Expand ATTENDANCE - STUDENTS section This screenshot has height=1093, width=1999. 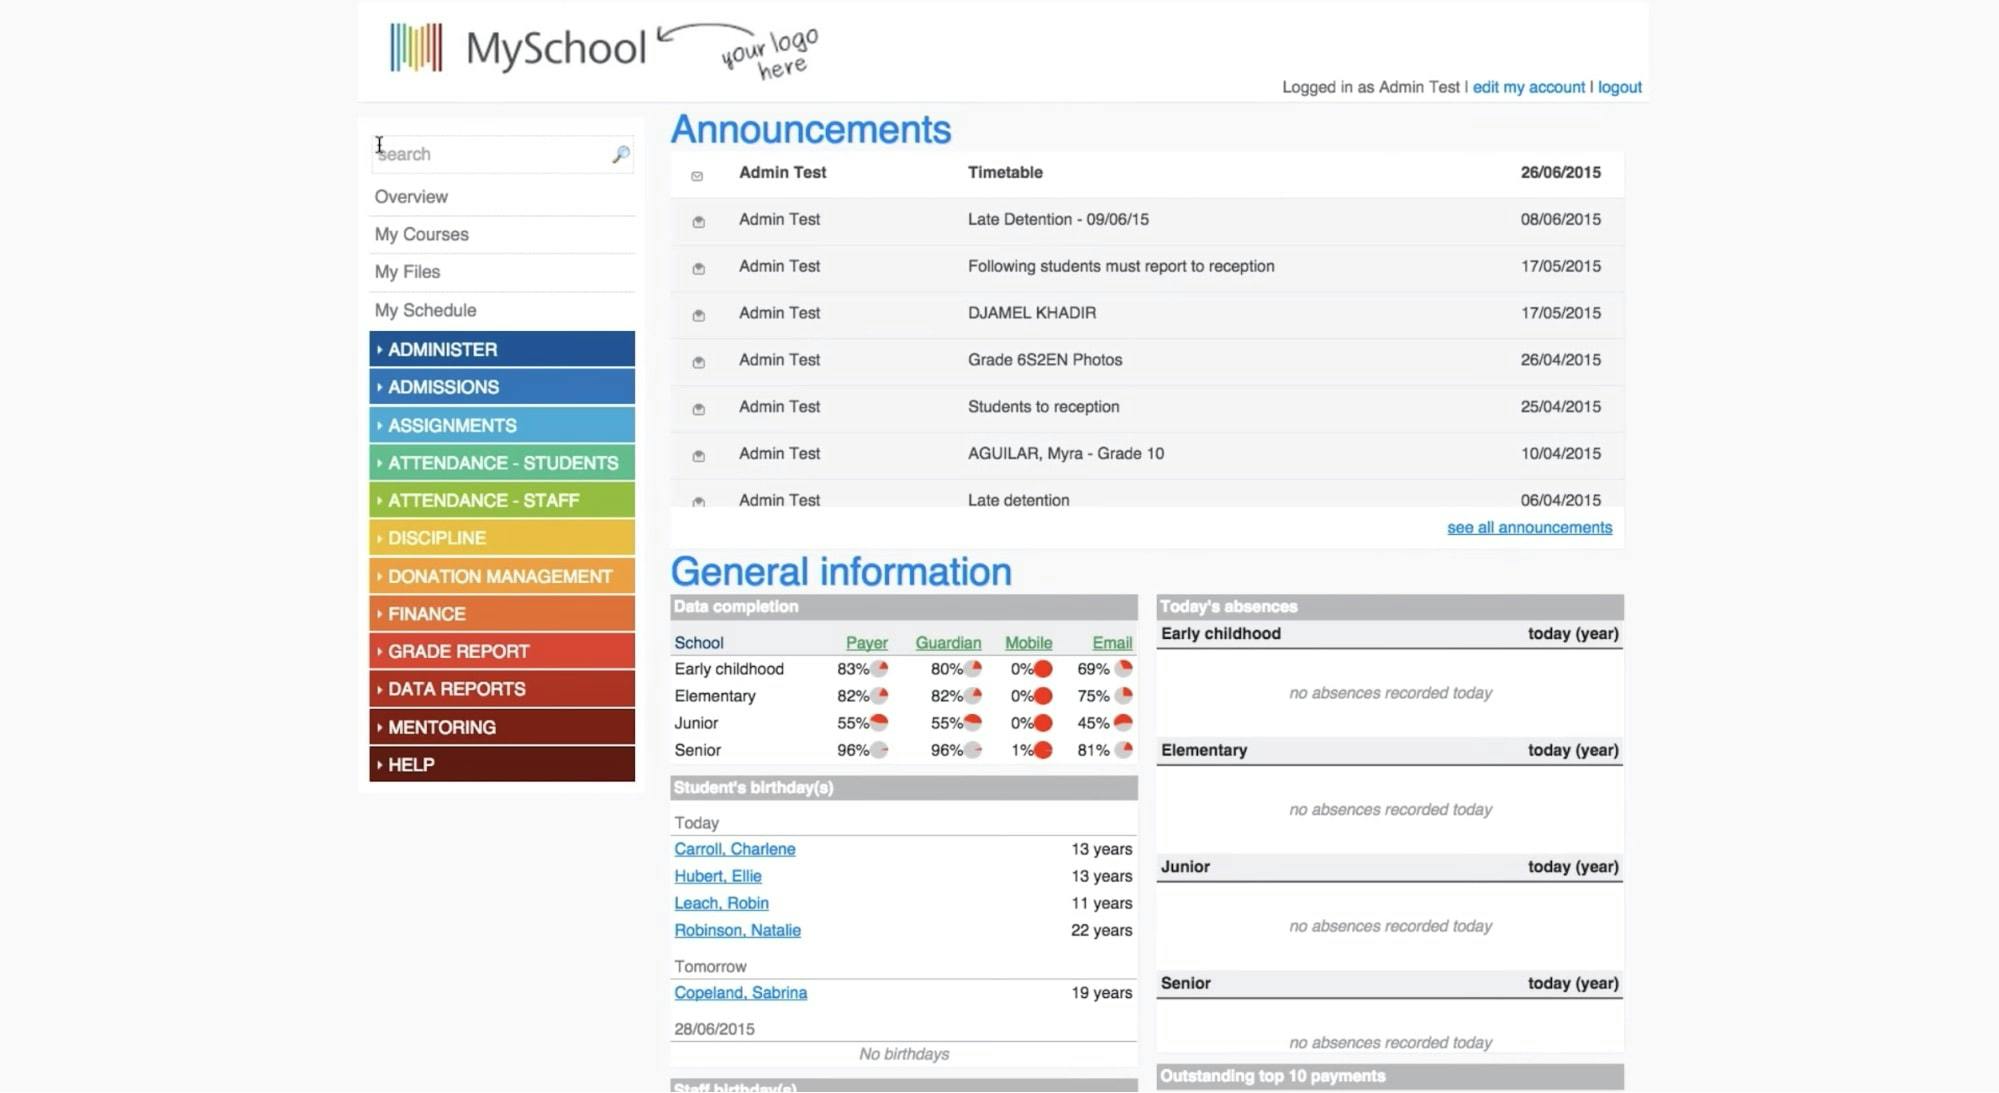(x=502, y=463)
